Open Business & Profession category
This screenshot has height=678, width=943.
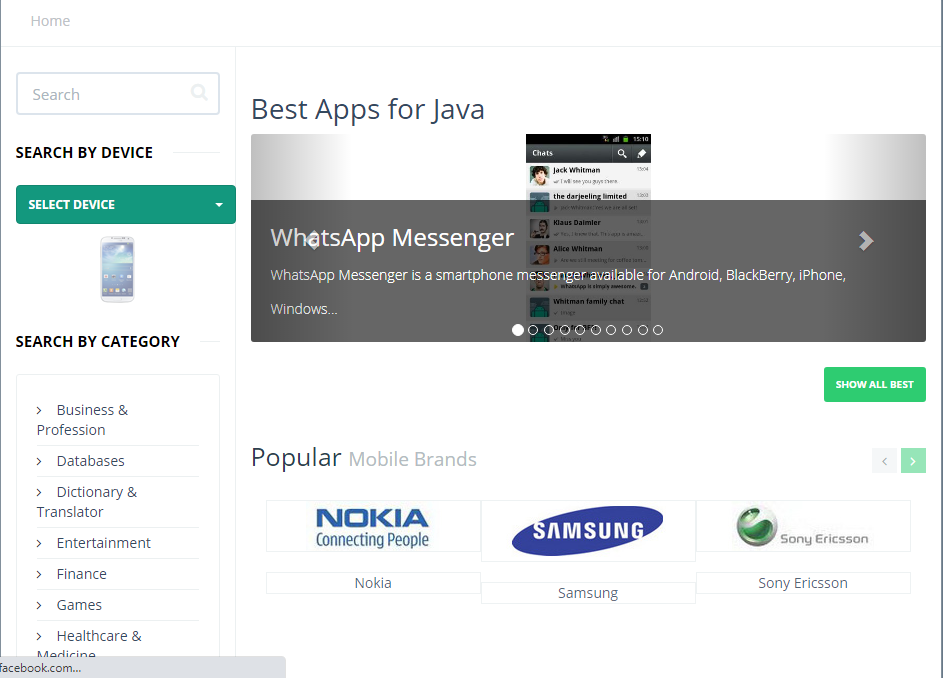(x=82, y=420)
